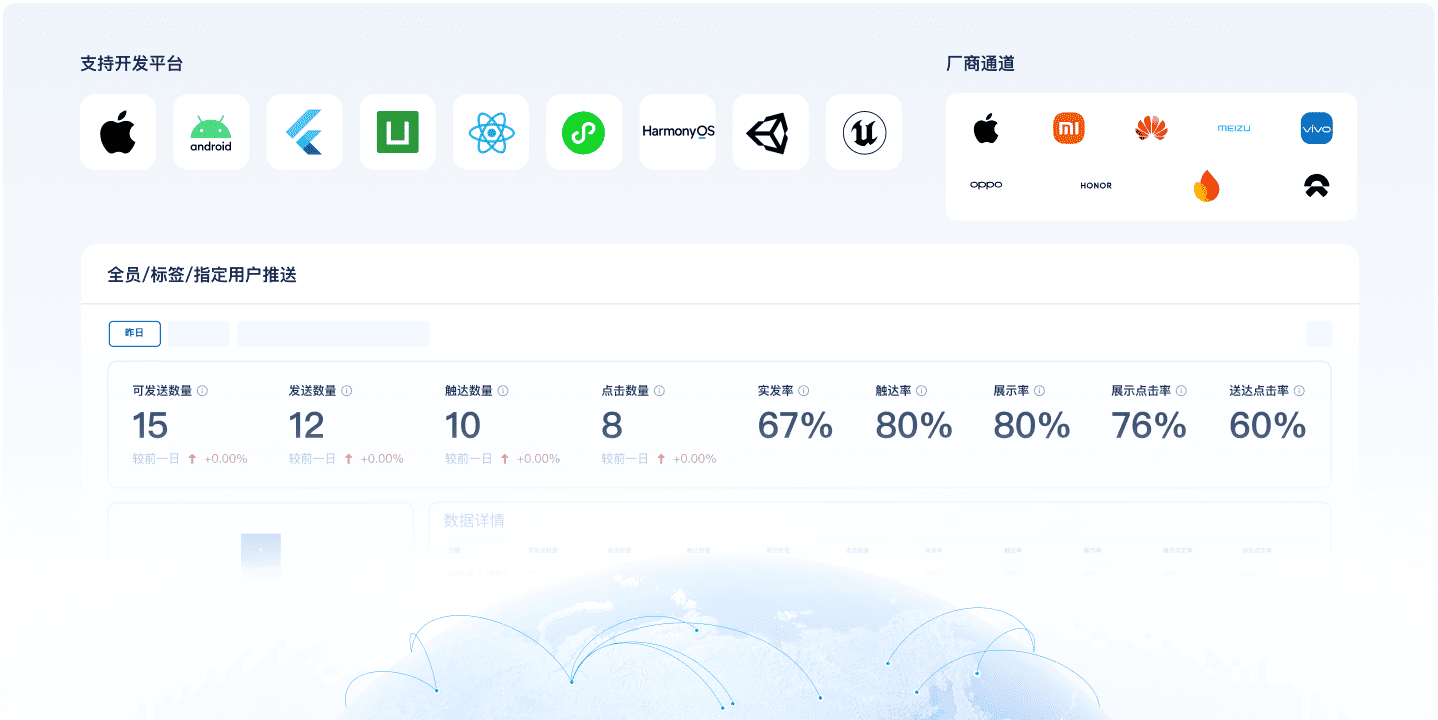This screenshot has height=720, width=1438.
Task: Click the 点击数量 value 8
Action: [x=612, y=426]
